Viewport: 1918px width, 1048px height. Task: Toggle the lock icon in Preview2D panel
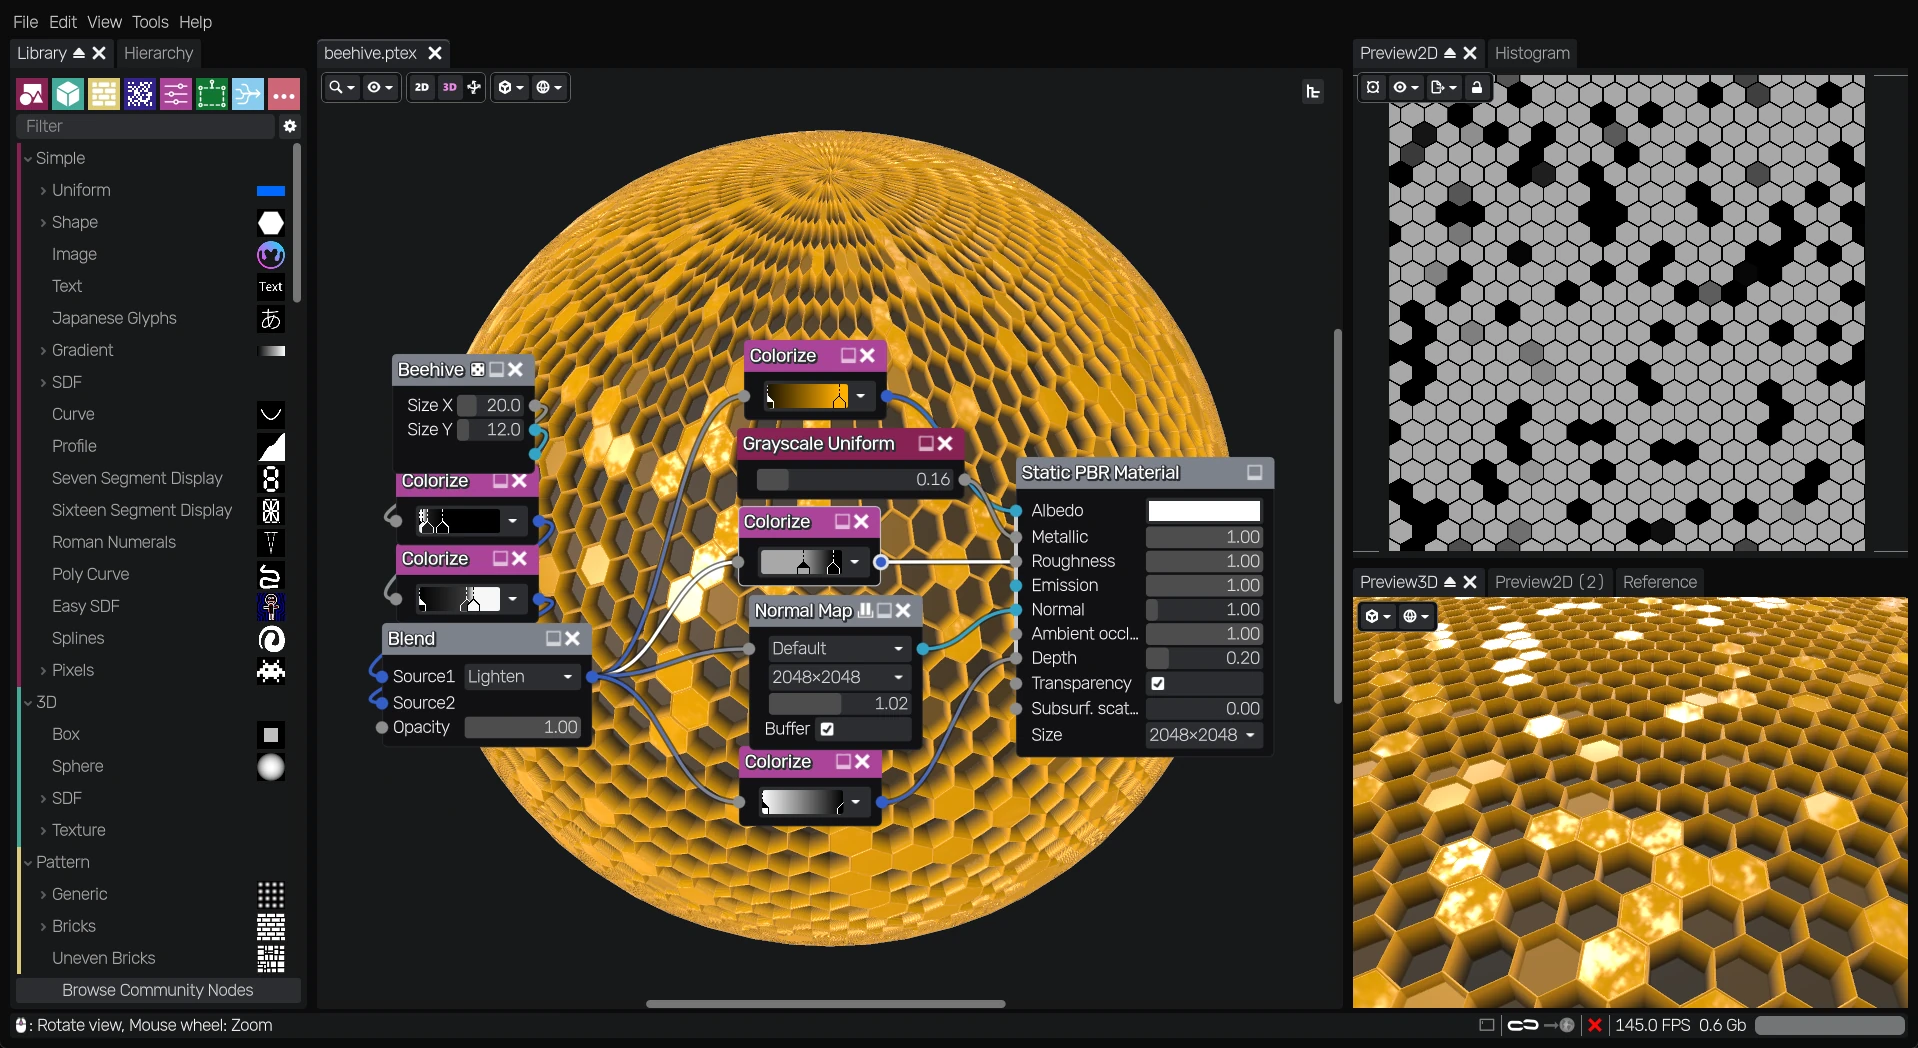[x=1478, y=87]
